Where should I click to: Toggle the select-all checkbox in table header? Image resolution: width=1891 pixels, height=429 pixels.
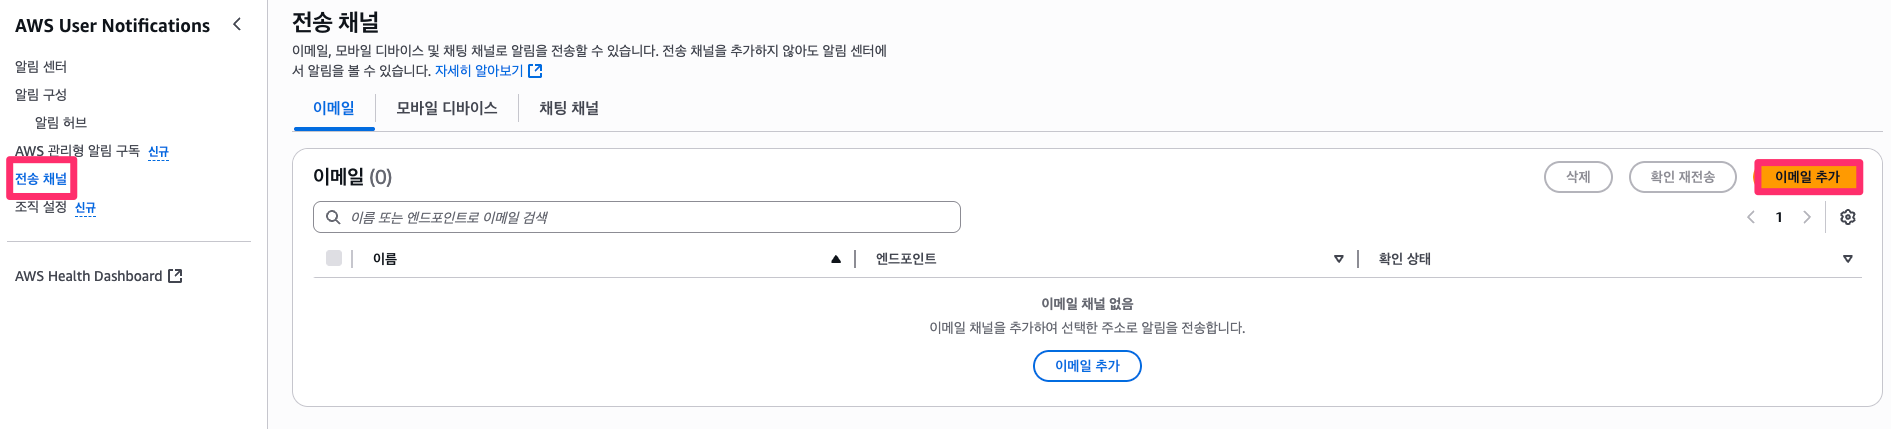pyautogui.click(x=334, y=258)
